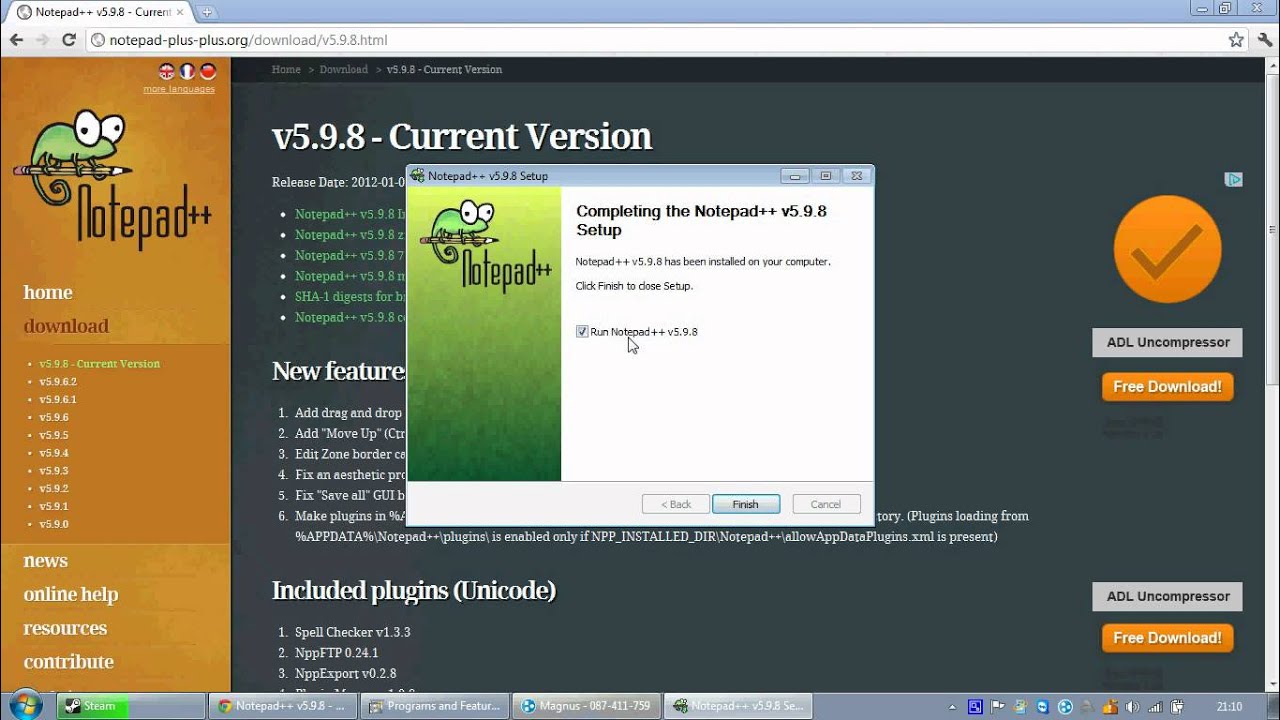Bookmark this page with the star icon
The image size is (1280, 720).
click(x=1236, y=40)
